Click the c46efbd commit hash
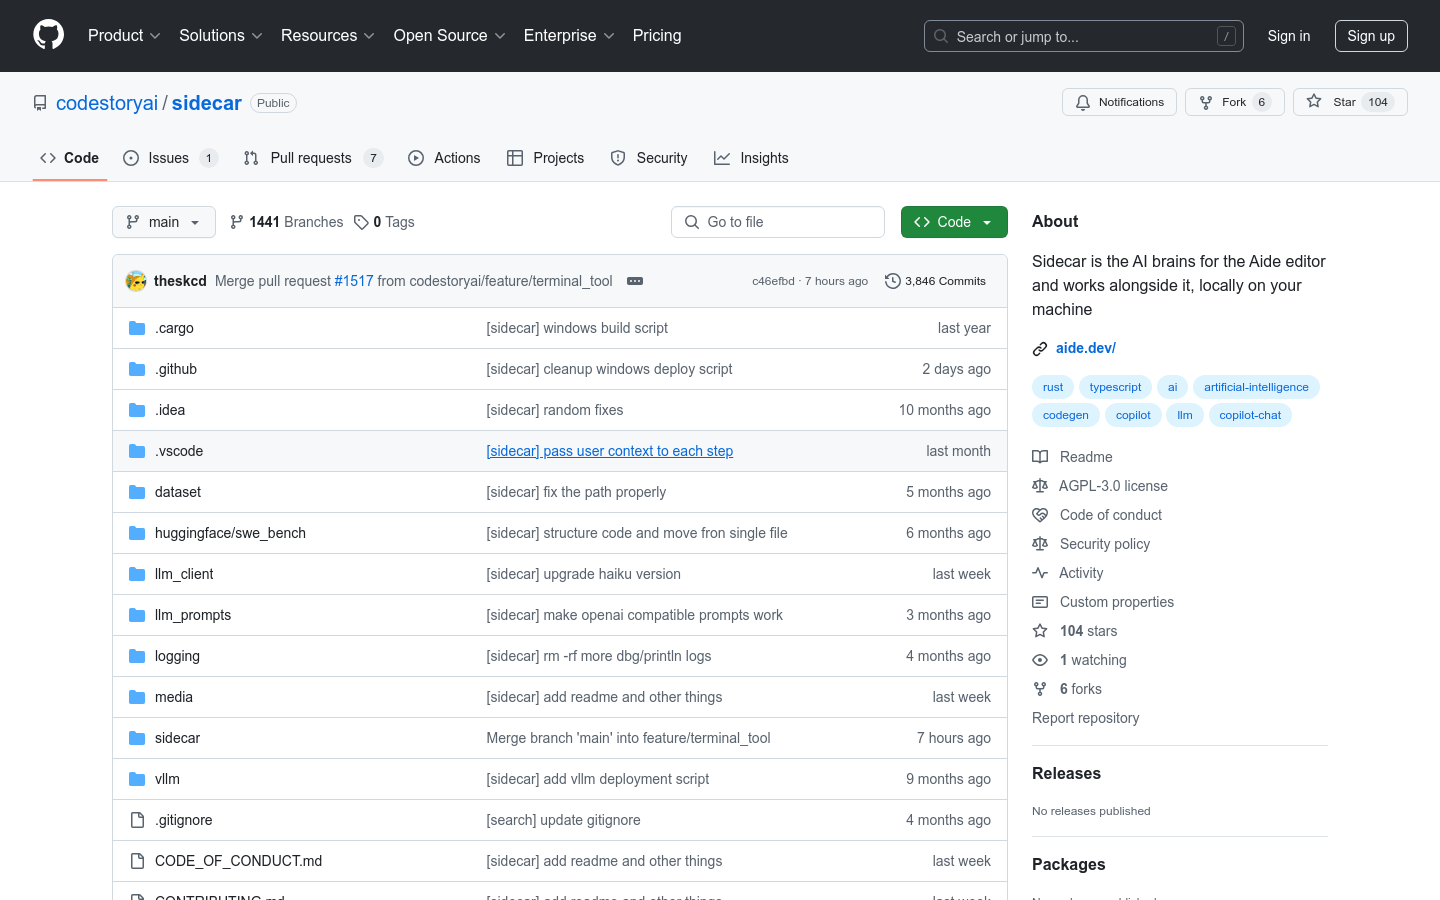 [x=773, y=281]
